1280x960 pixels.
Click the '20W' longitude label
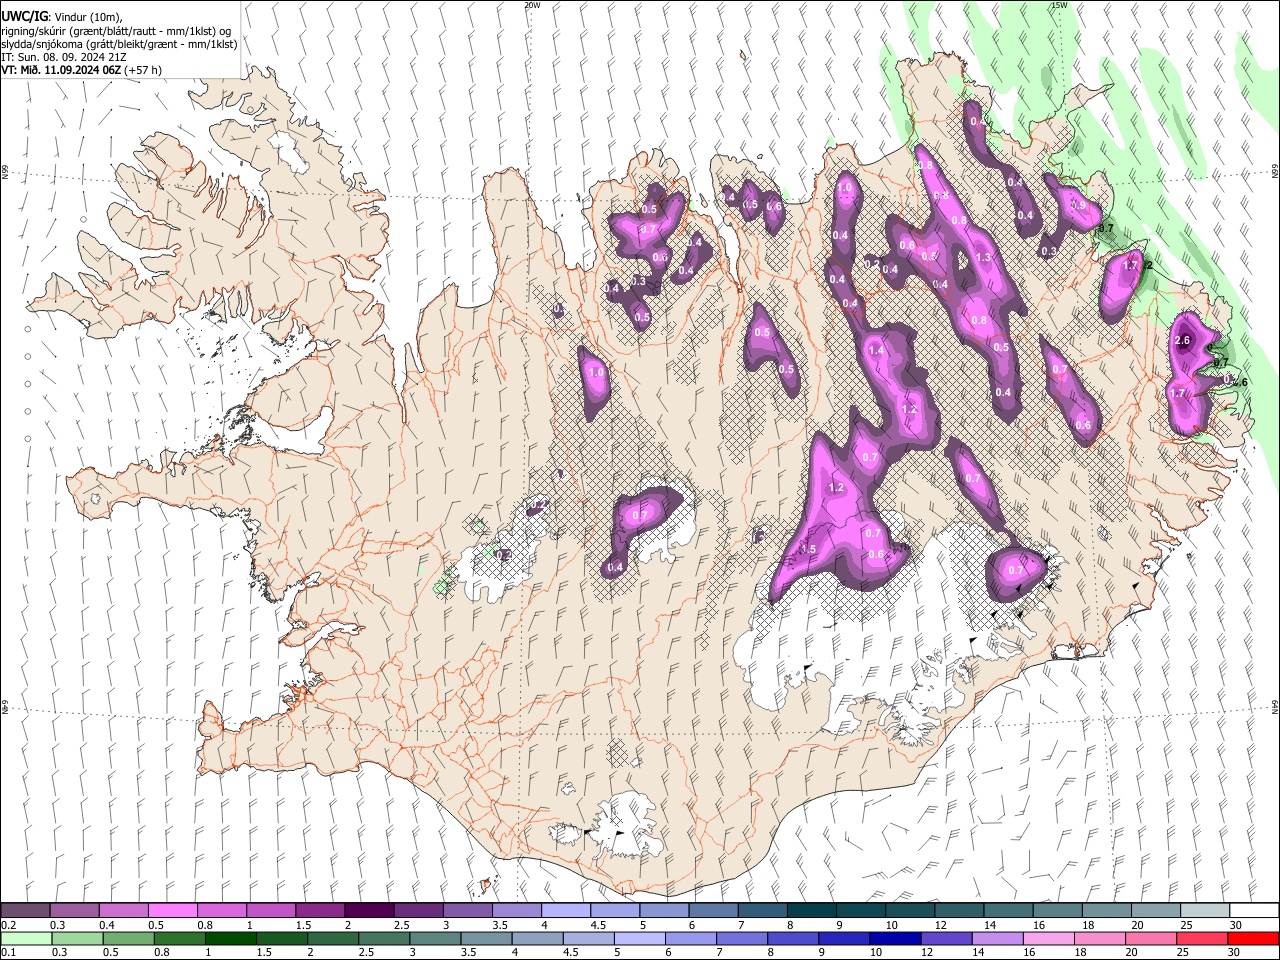(x=532, y=5)
